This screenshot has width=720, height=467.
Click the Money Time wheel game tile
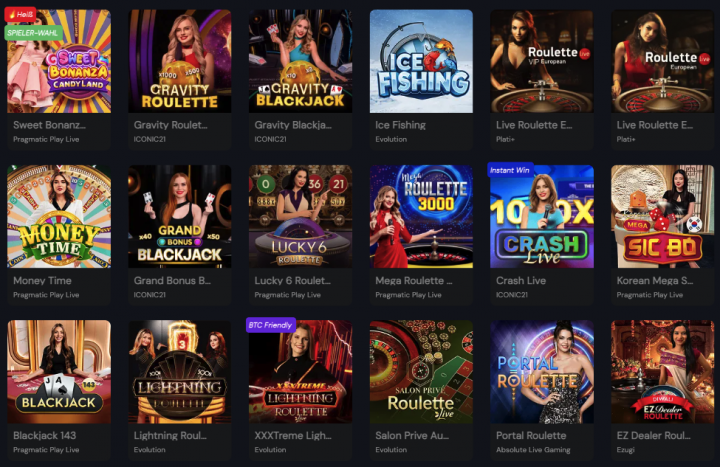(x=59, y=216)
